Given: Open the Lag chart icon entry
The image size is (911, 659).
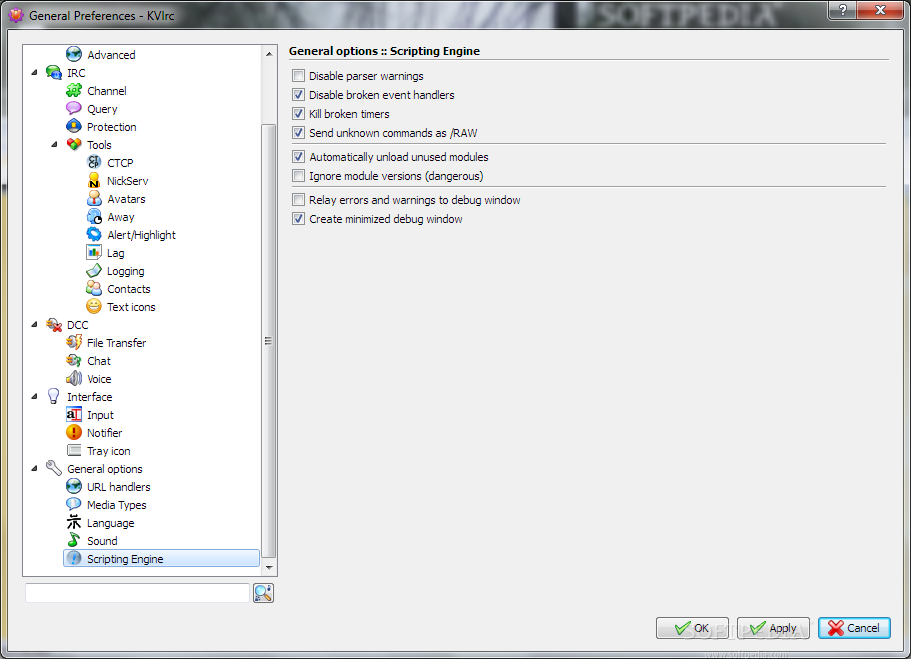Looking at the screenshot, I should pyautogui.click(x=94, y=253).
